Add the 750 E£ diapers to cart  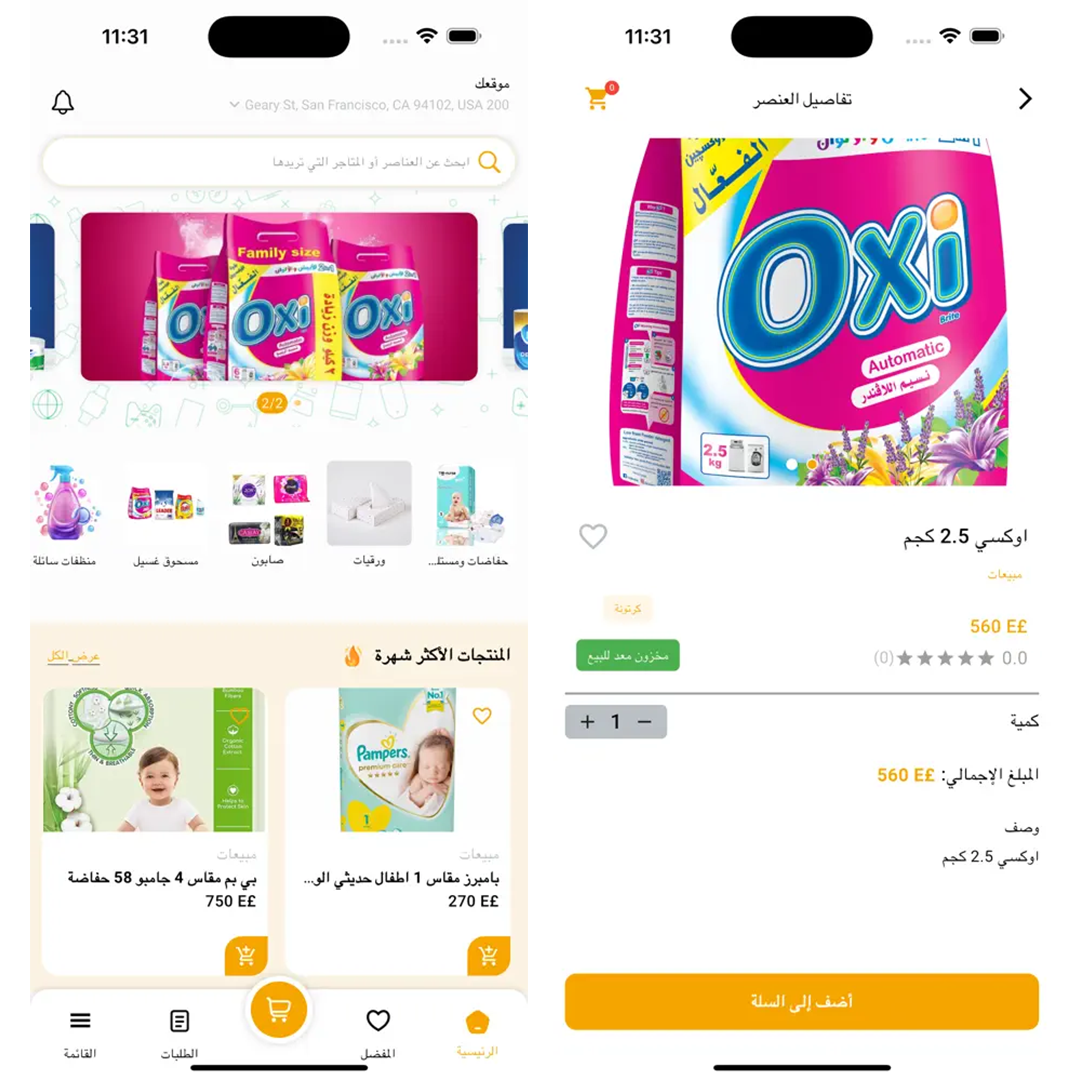coord(246,956)
